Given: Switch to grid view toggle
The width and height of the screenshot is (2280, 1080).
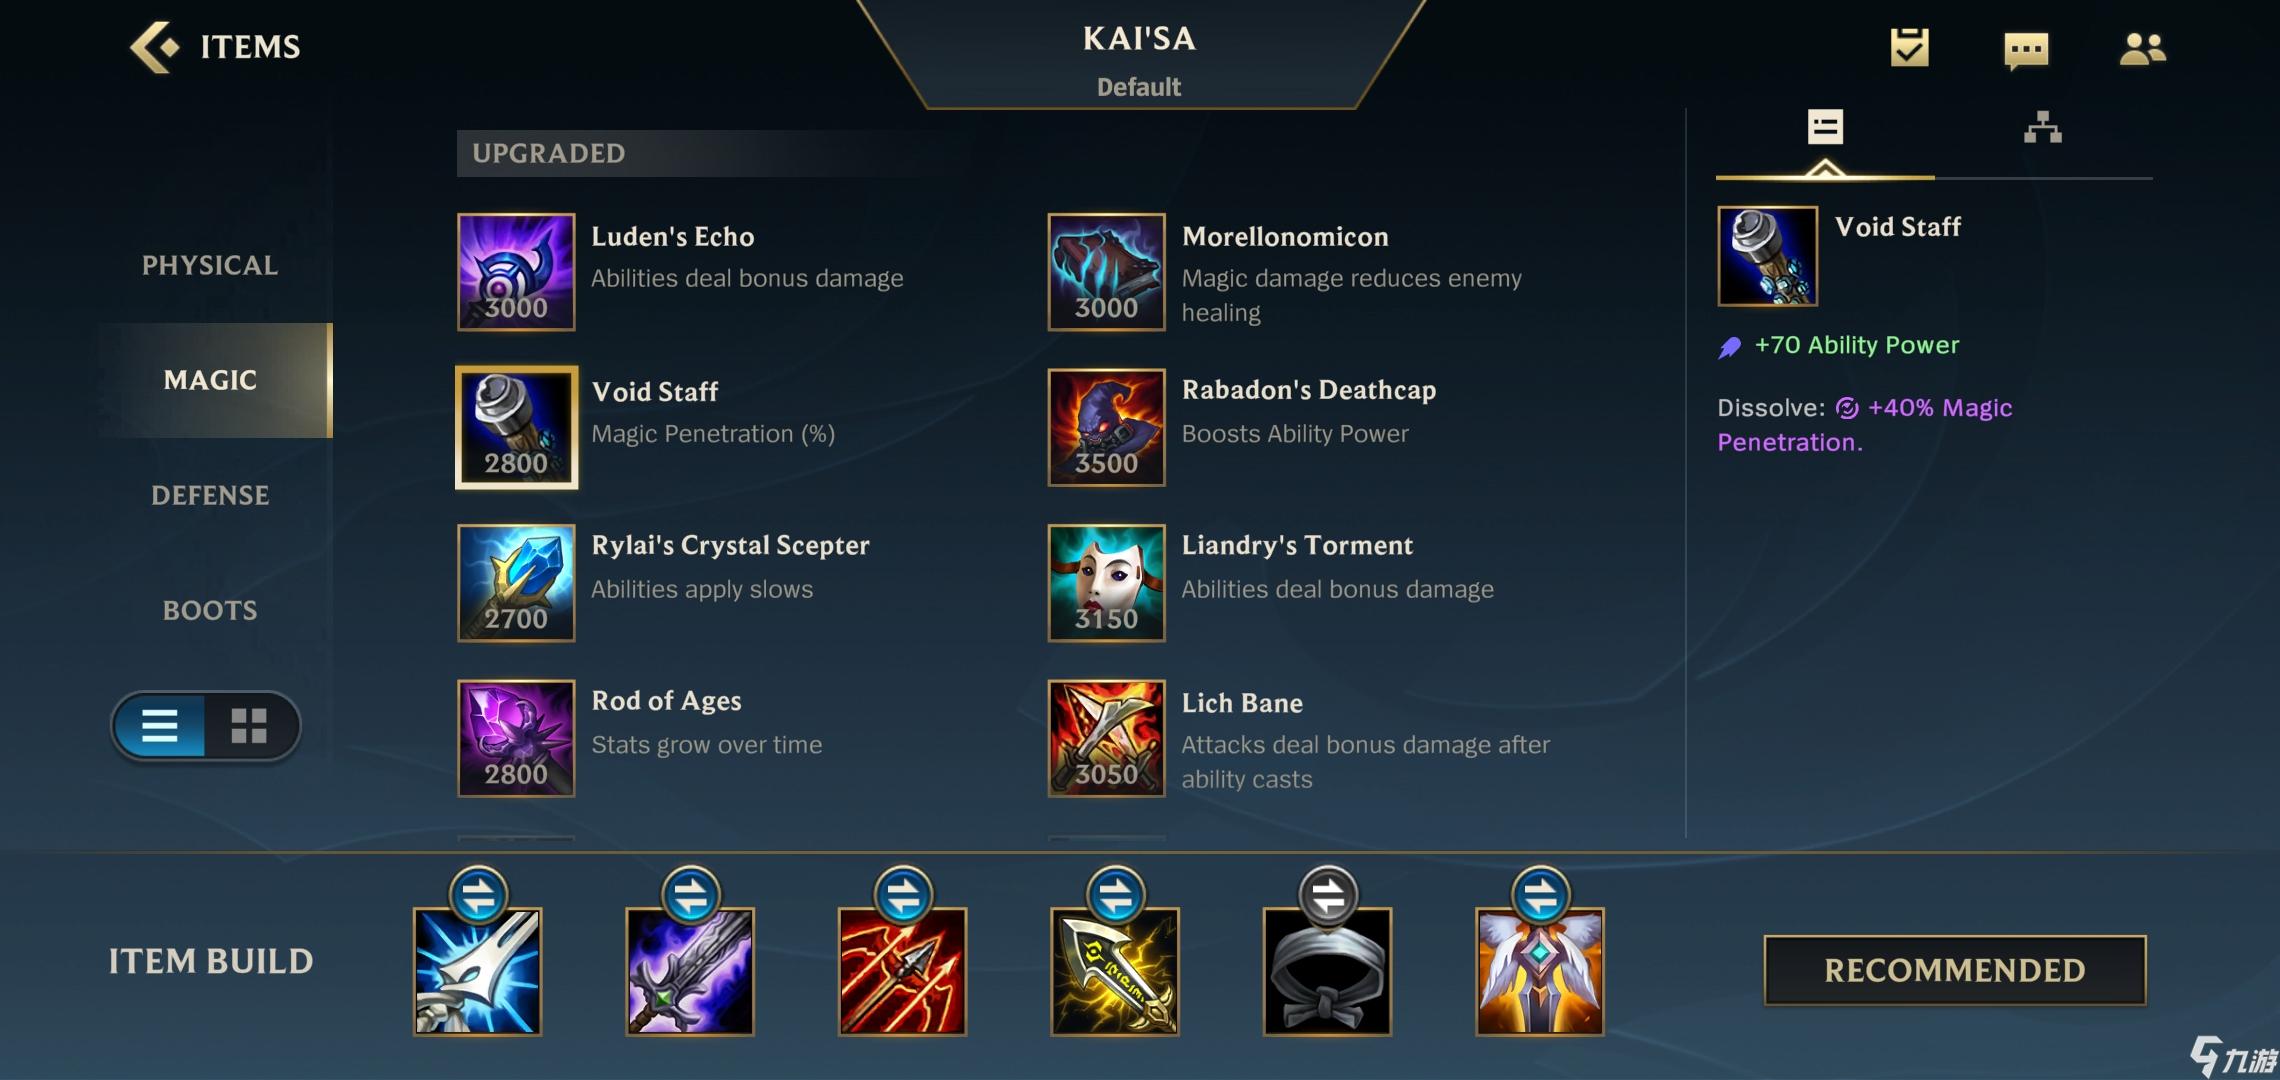Looking at the screenshot, I should tap(249, 726).
